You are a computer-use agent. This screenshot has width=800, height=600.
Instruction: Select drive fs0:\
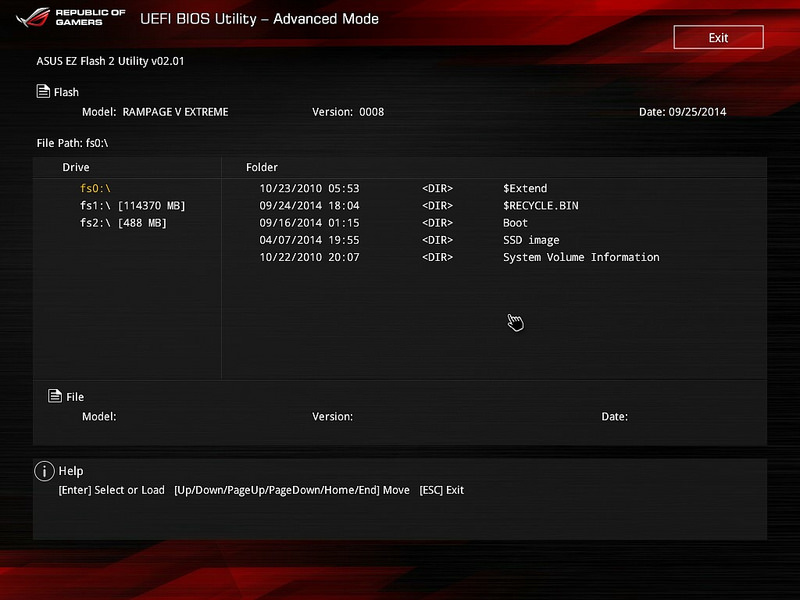pos(95,188)
